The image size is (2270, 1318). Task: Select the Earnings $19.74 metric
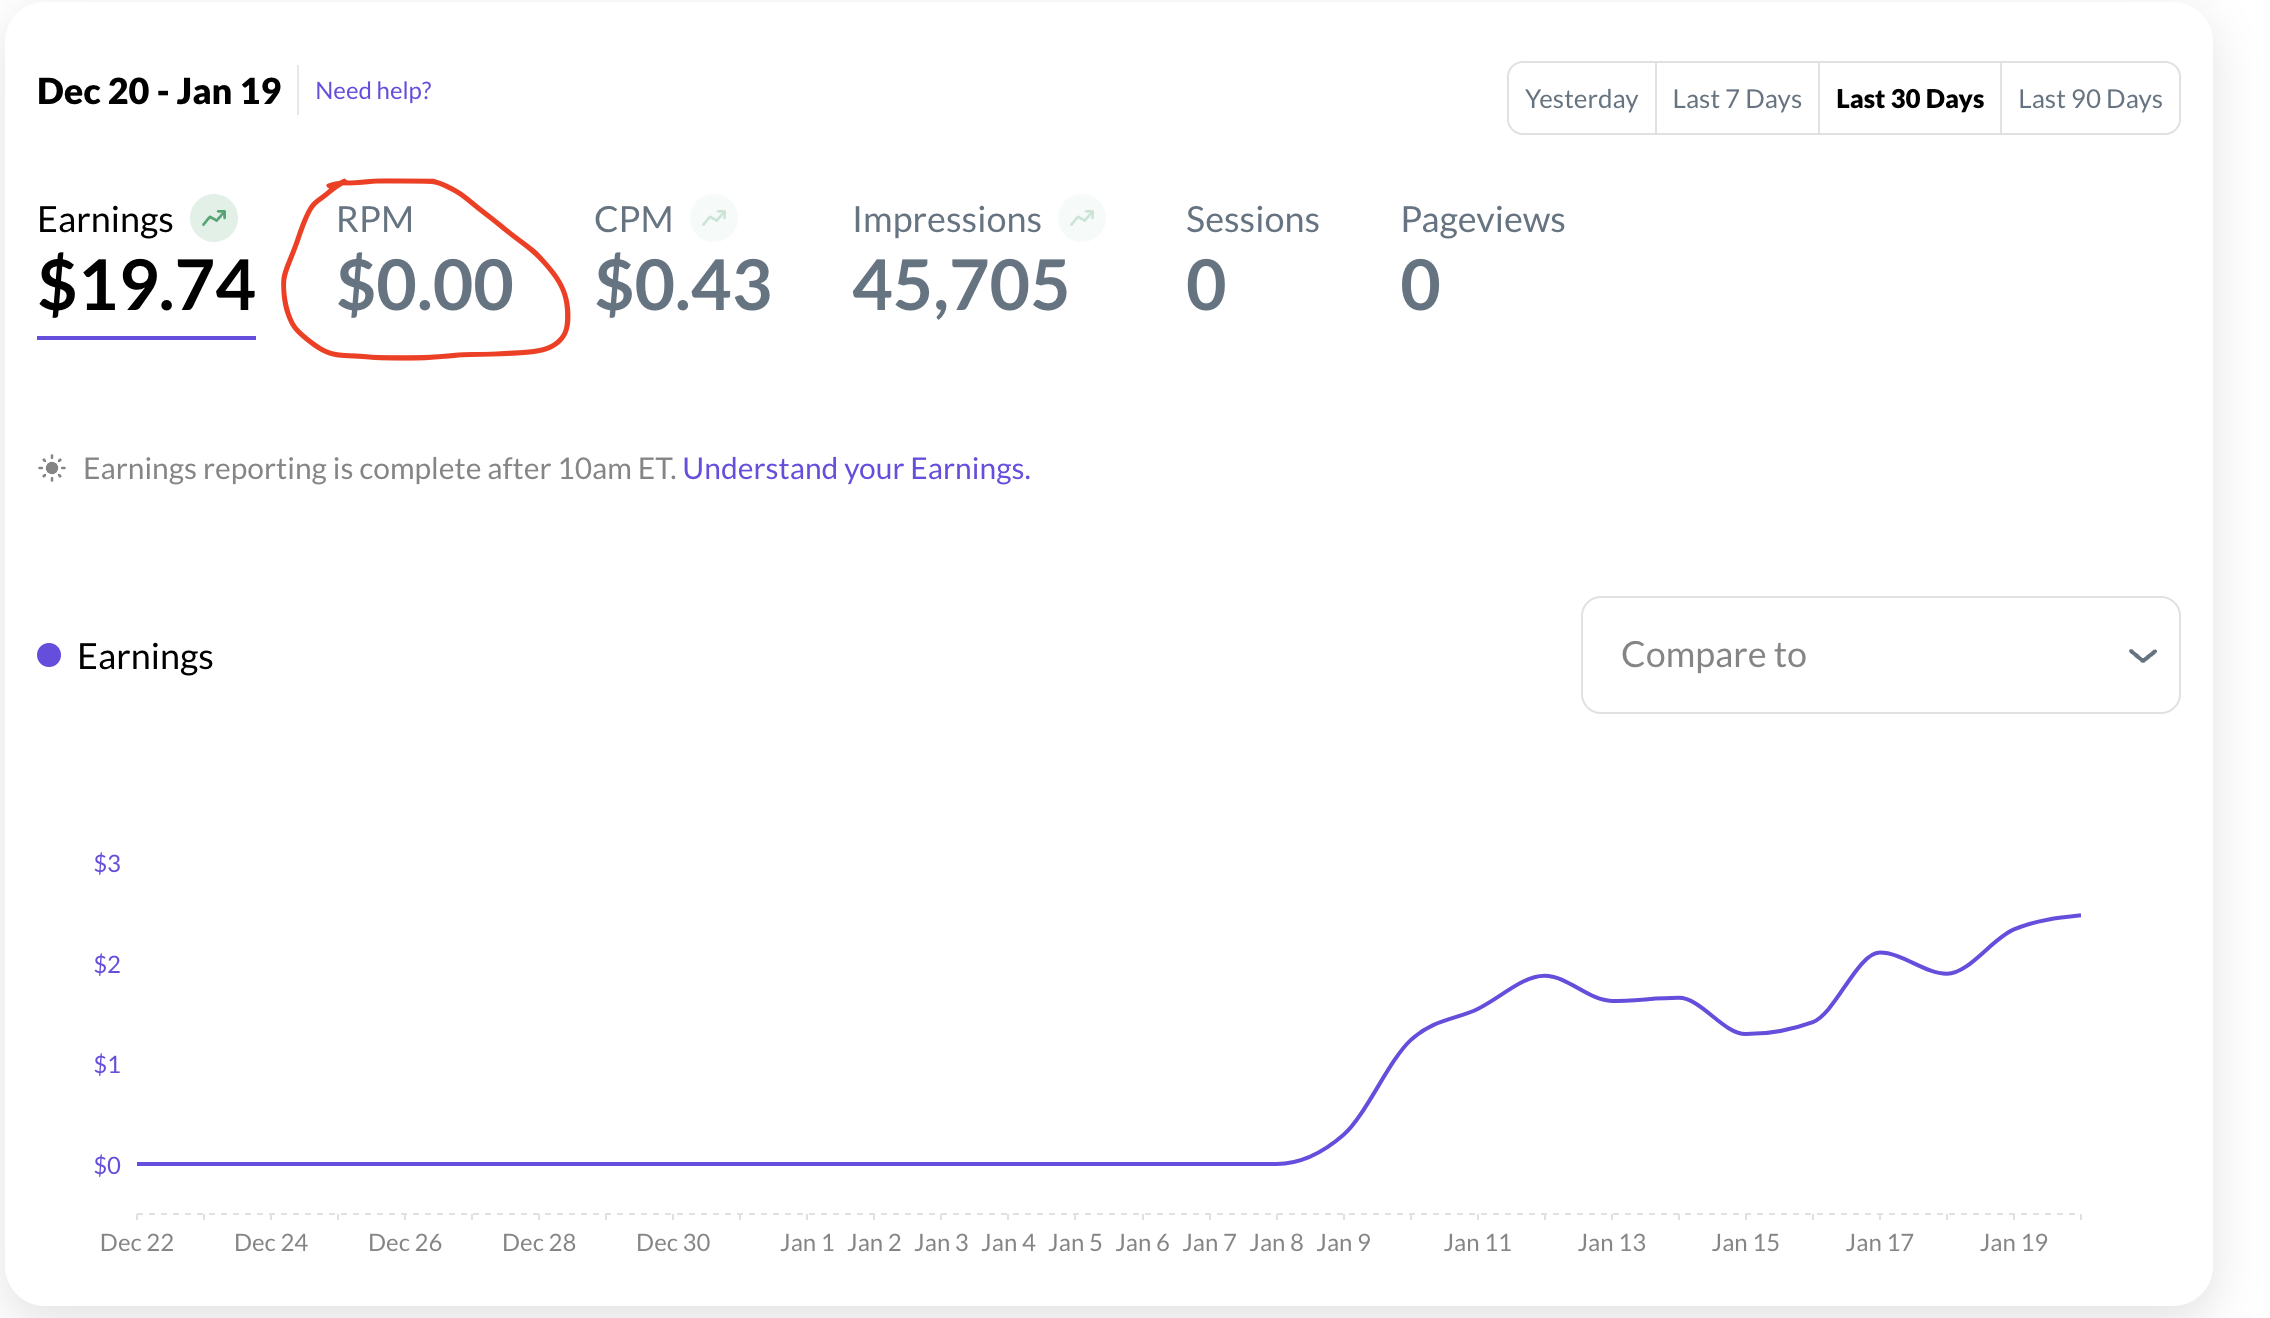click(146, 283)
